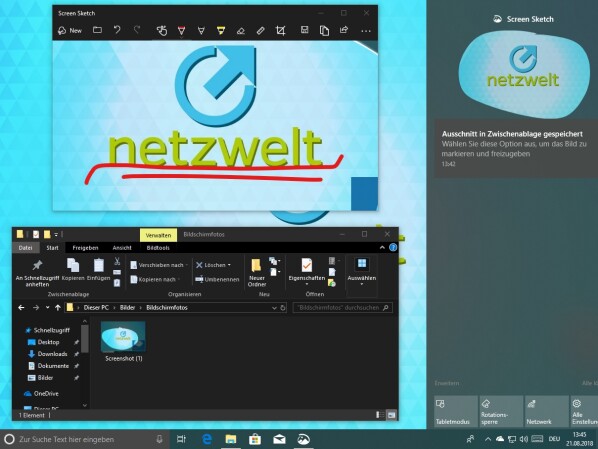The width and height of the screenshot is (598, 449).
Task: Select the eraser tool
Action: 241,31
